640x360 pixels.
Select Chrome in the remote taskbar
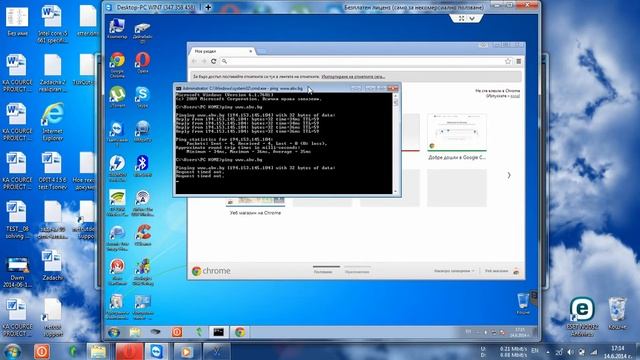(240, 332)
